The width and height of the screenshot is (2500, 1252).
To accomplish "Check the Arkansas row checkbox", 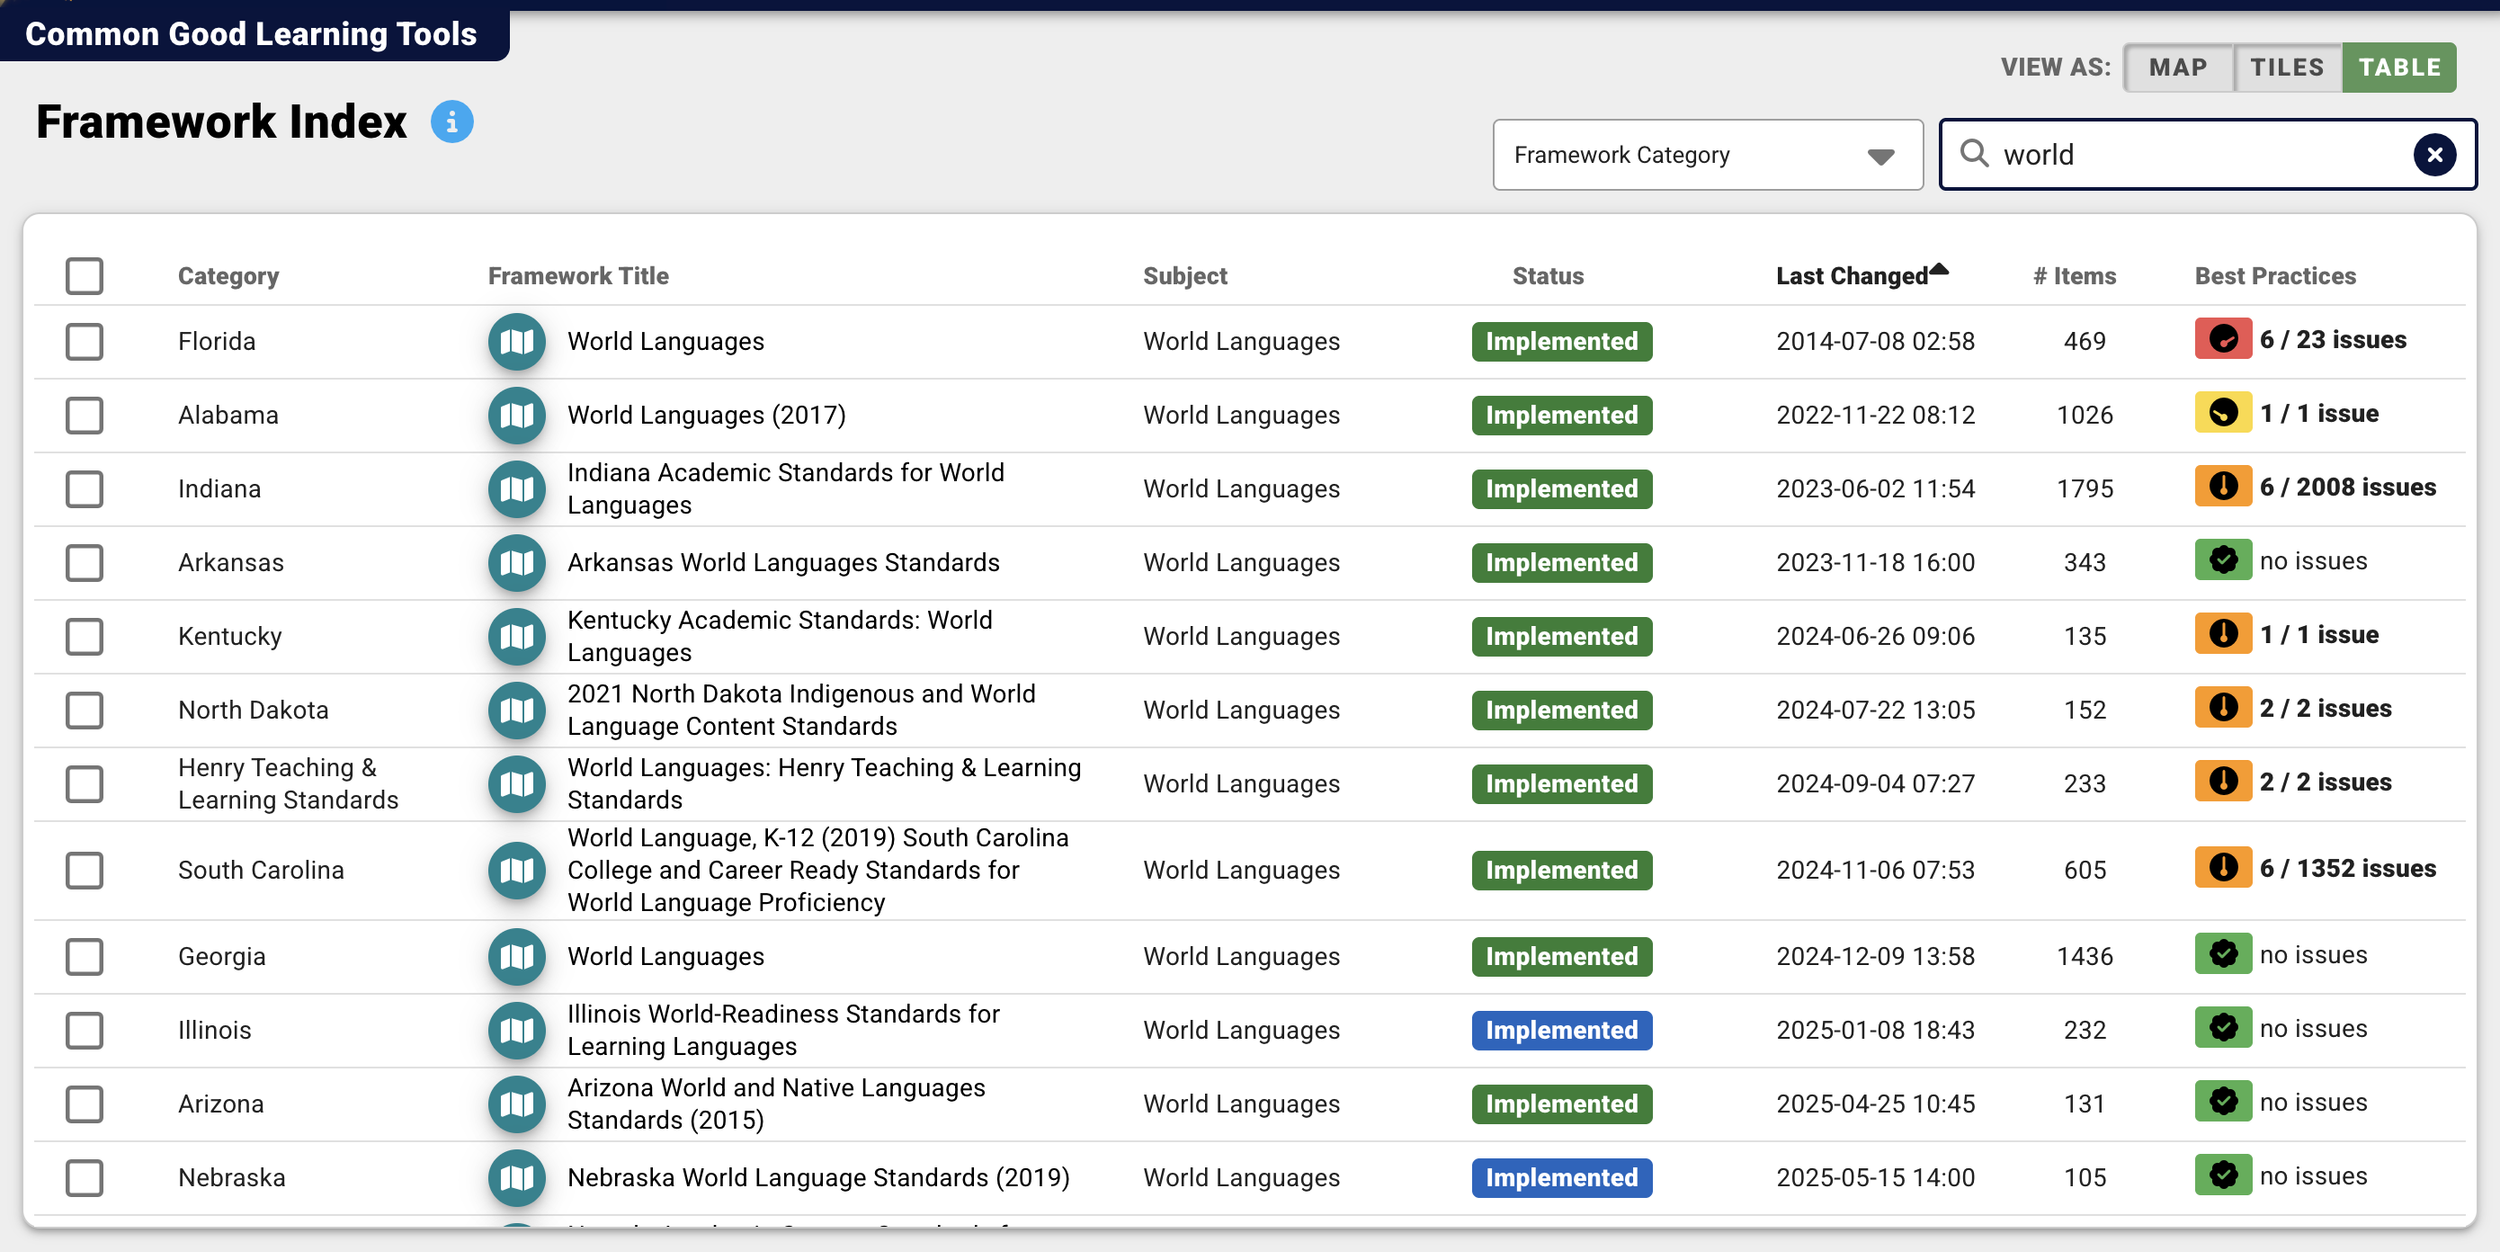I will point(84,563).
